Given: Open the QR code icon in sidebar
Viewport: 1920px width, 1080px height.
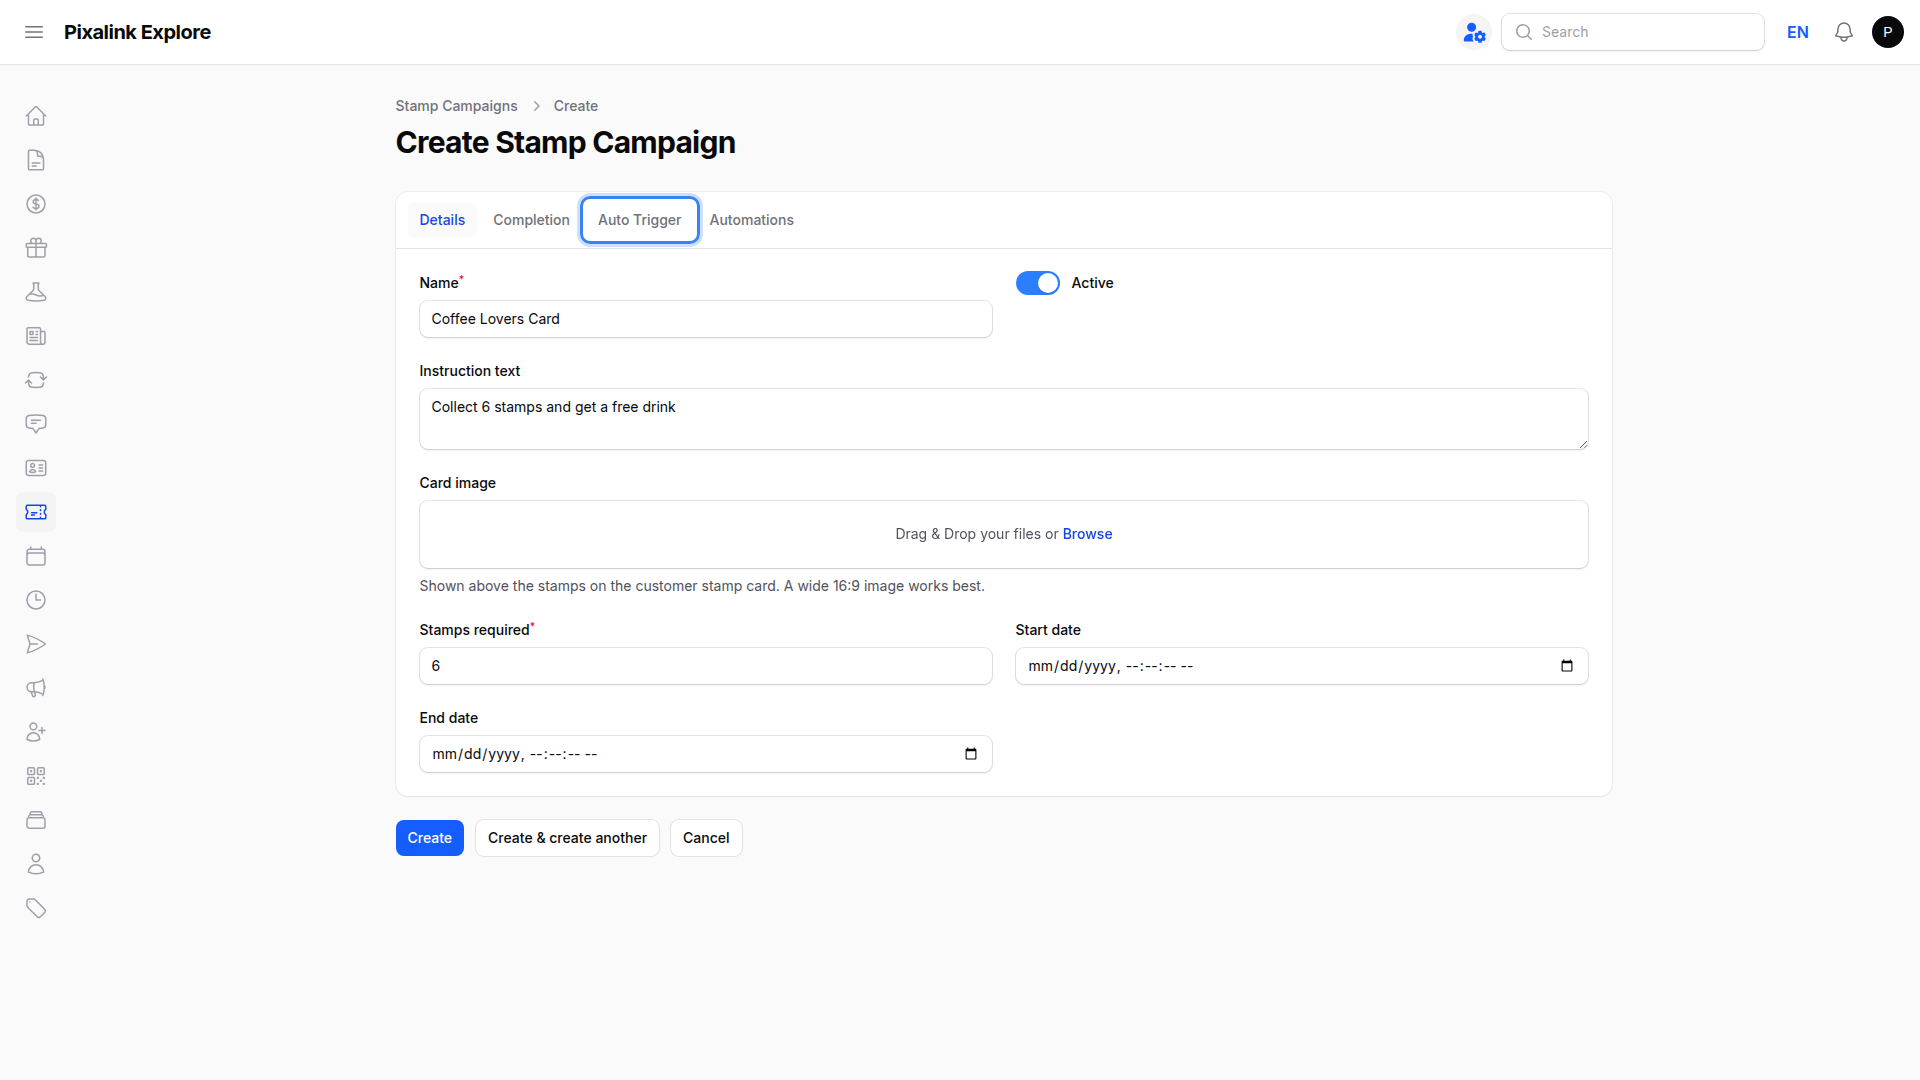Looking at the screenshot, I should tap(36, 776).
